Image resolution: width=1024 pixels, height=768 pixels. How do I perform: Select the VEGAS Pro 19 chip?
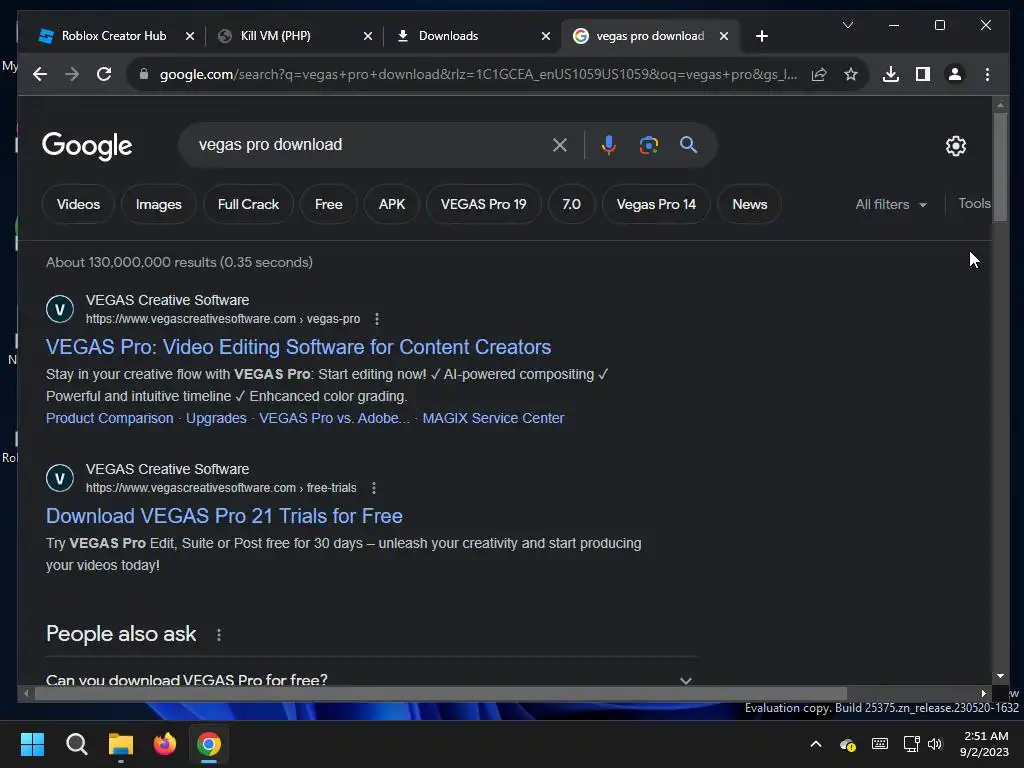point(483,204)
